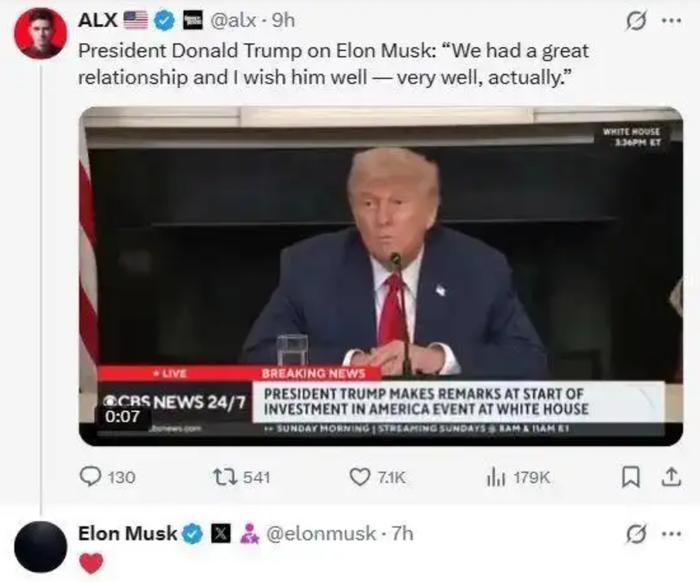Share ALX's post via the upload arrow icon

tap(671, 477)
